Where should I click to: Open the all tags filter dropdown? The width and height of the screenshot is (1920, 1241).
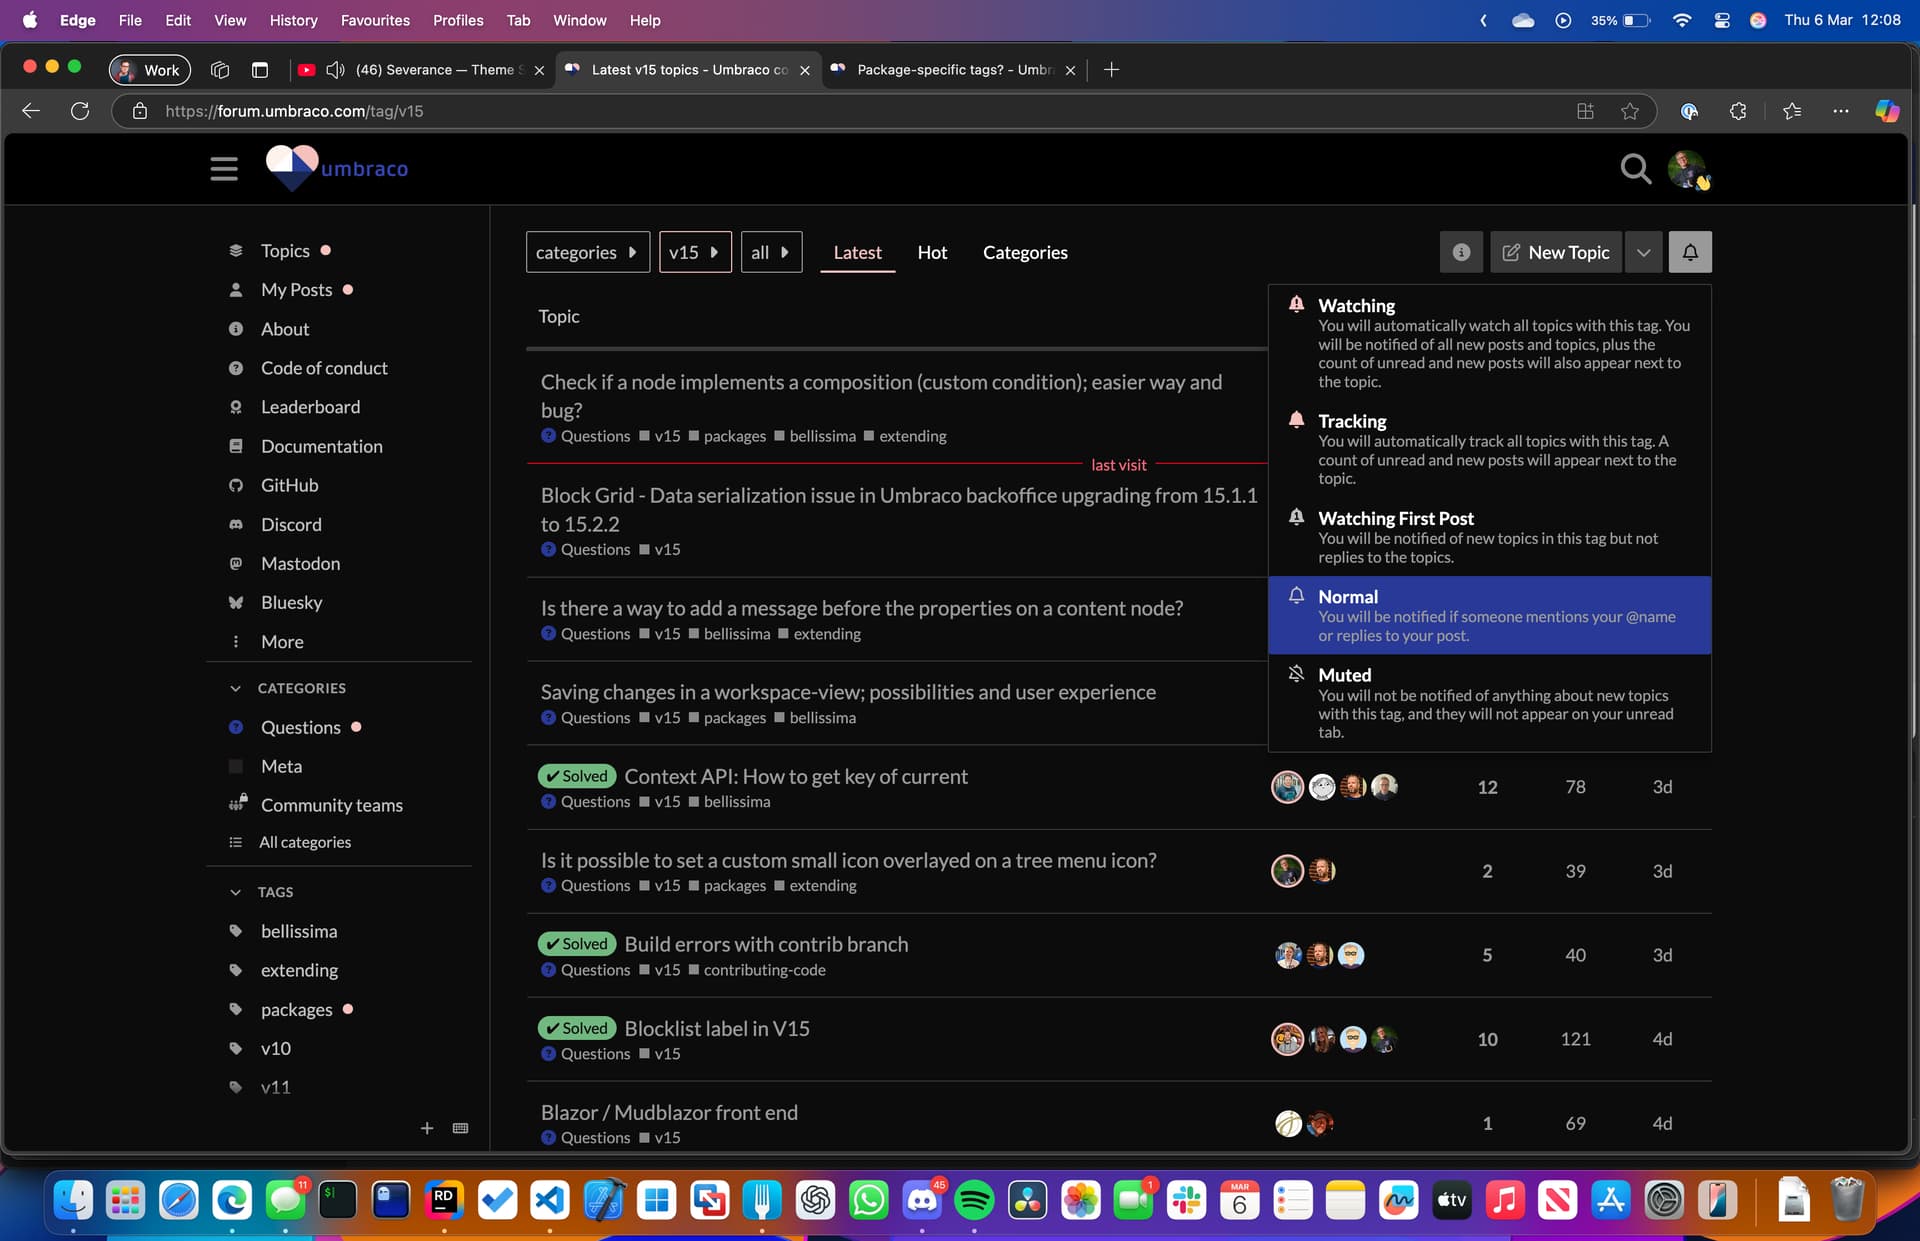point(771,252)
